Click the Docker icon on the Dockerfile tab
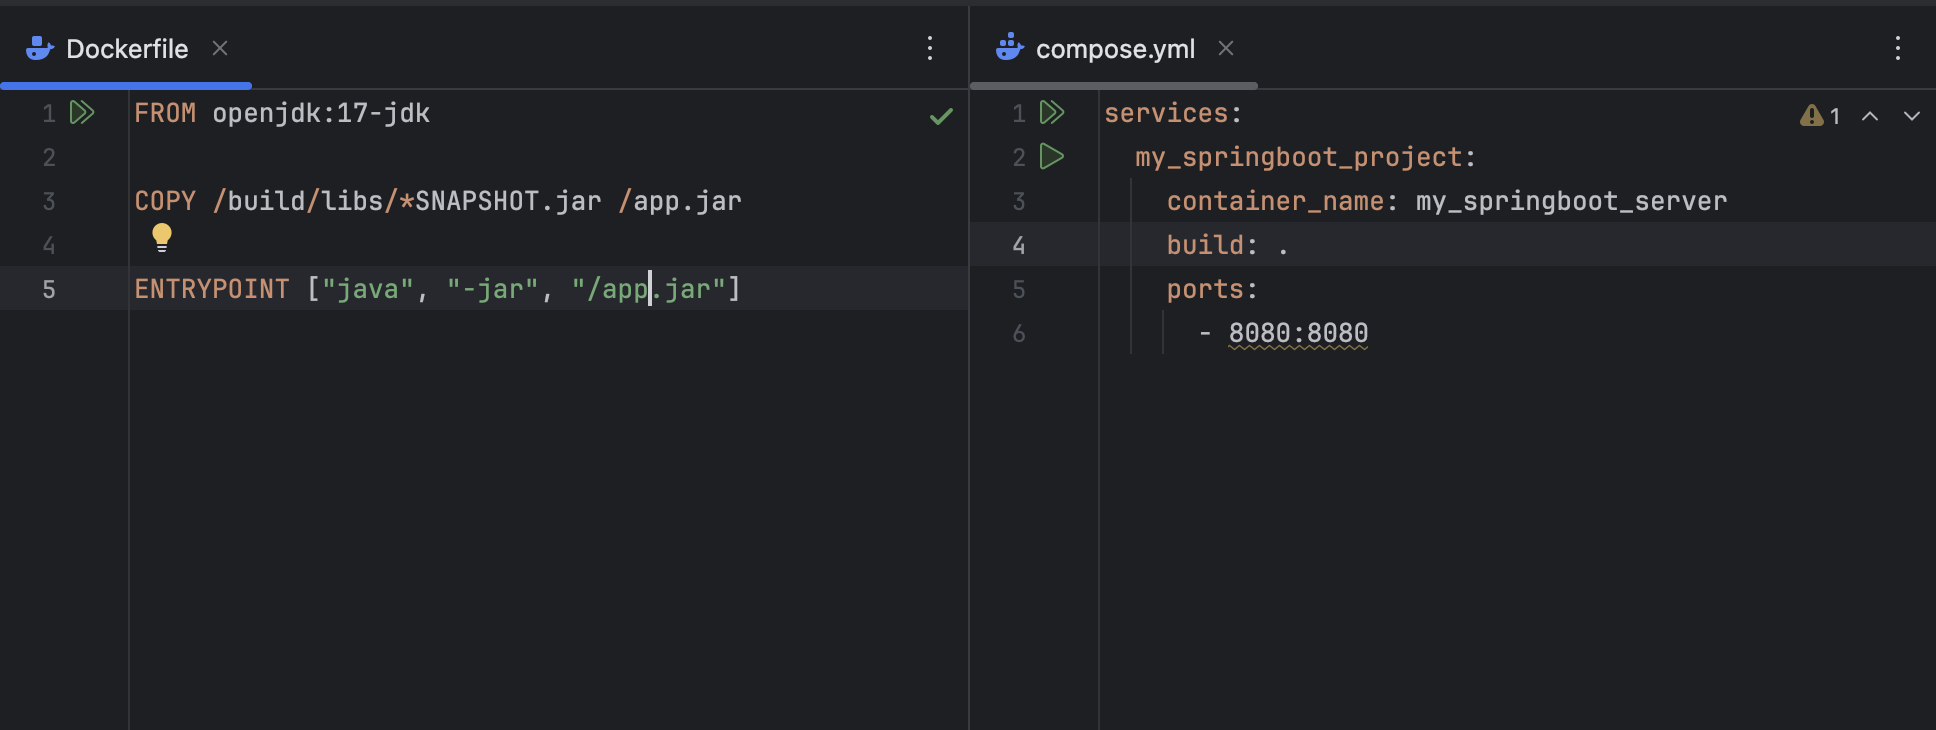Viewport: 1936px width, 730px height. point(40,48)
